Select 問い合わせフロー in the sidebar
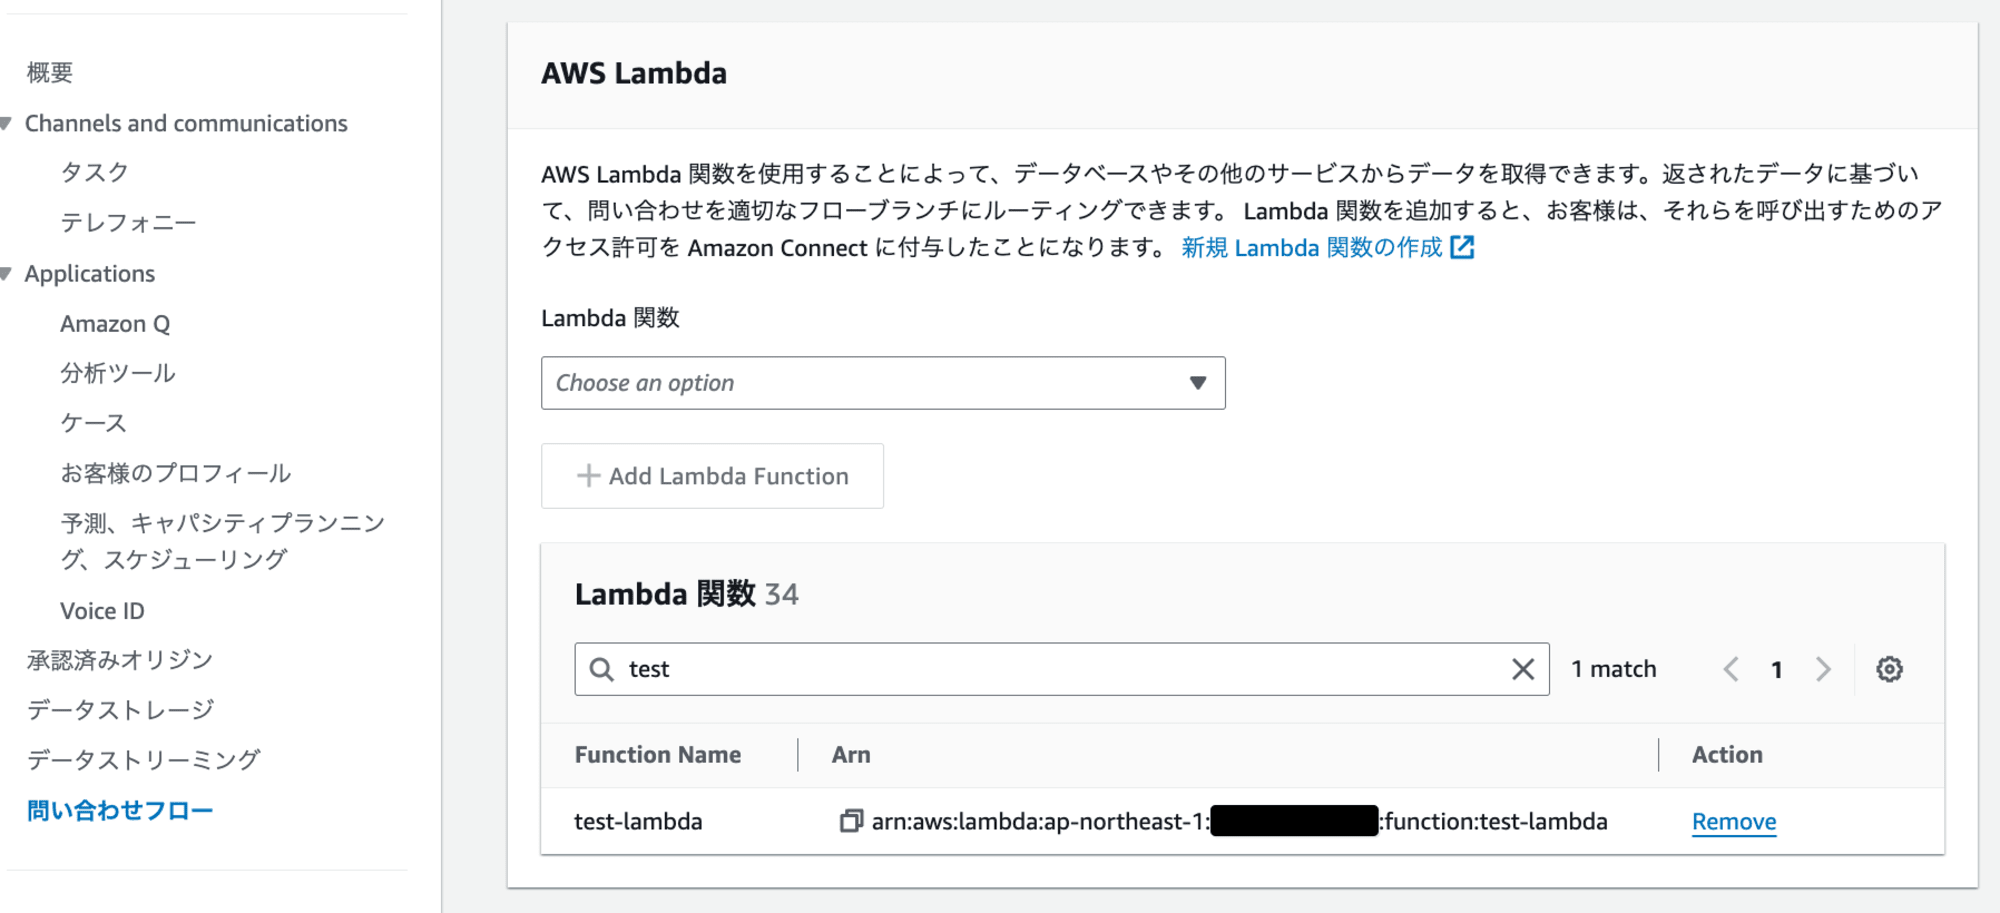2000x913 pixels. pyautogui.click(x=120, y=810)
